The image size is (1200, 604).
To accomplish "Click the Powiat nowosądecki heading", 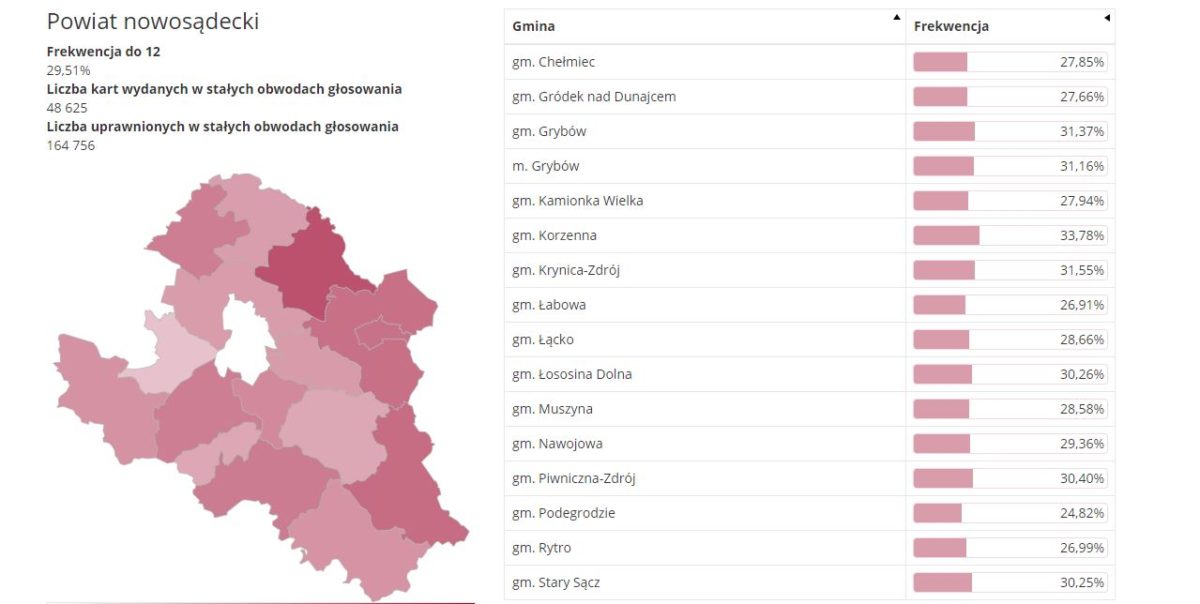I will pyautogui.click(x=153, y=22).
